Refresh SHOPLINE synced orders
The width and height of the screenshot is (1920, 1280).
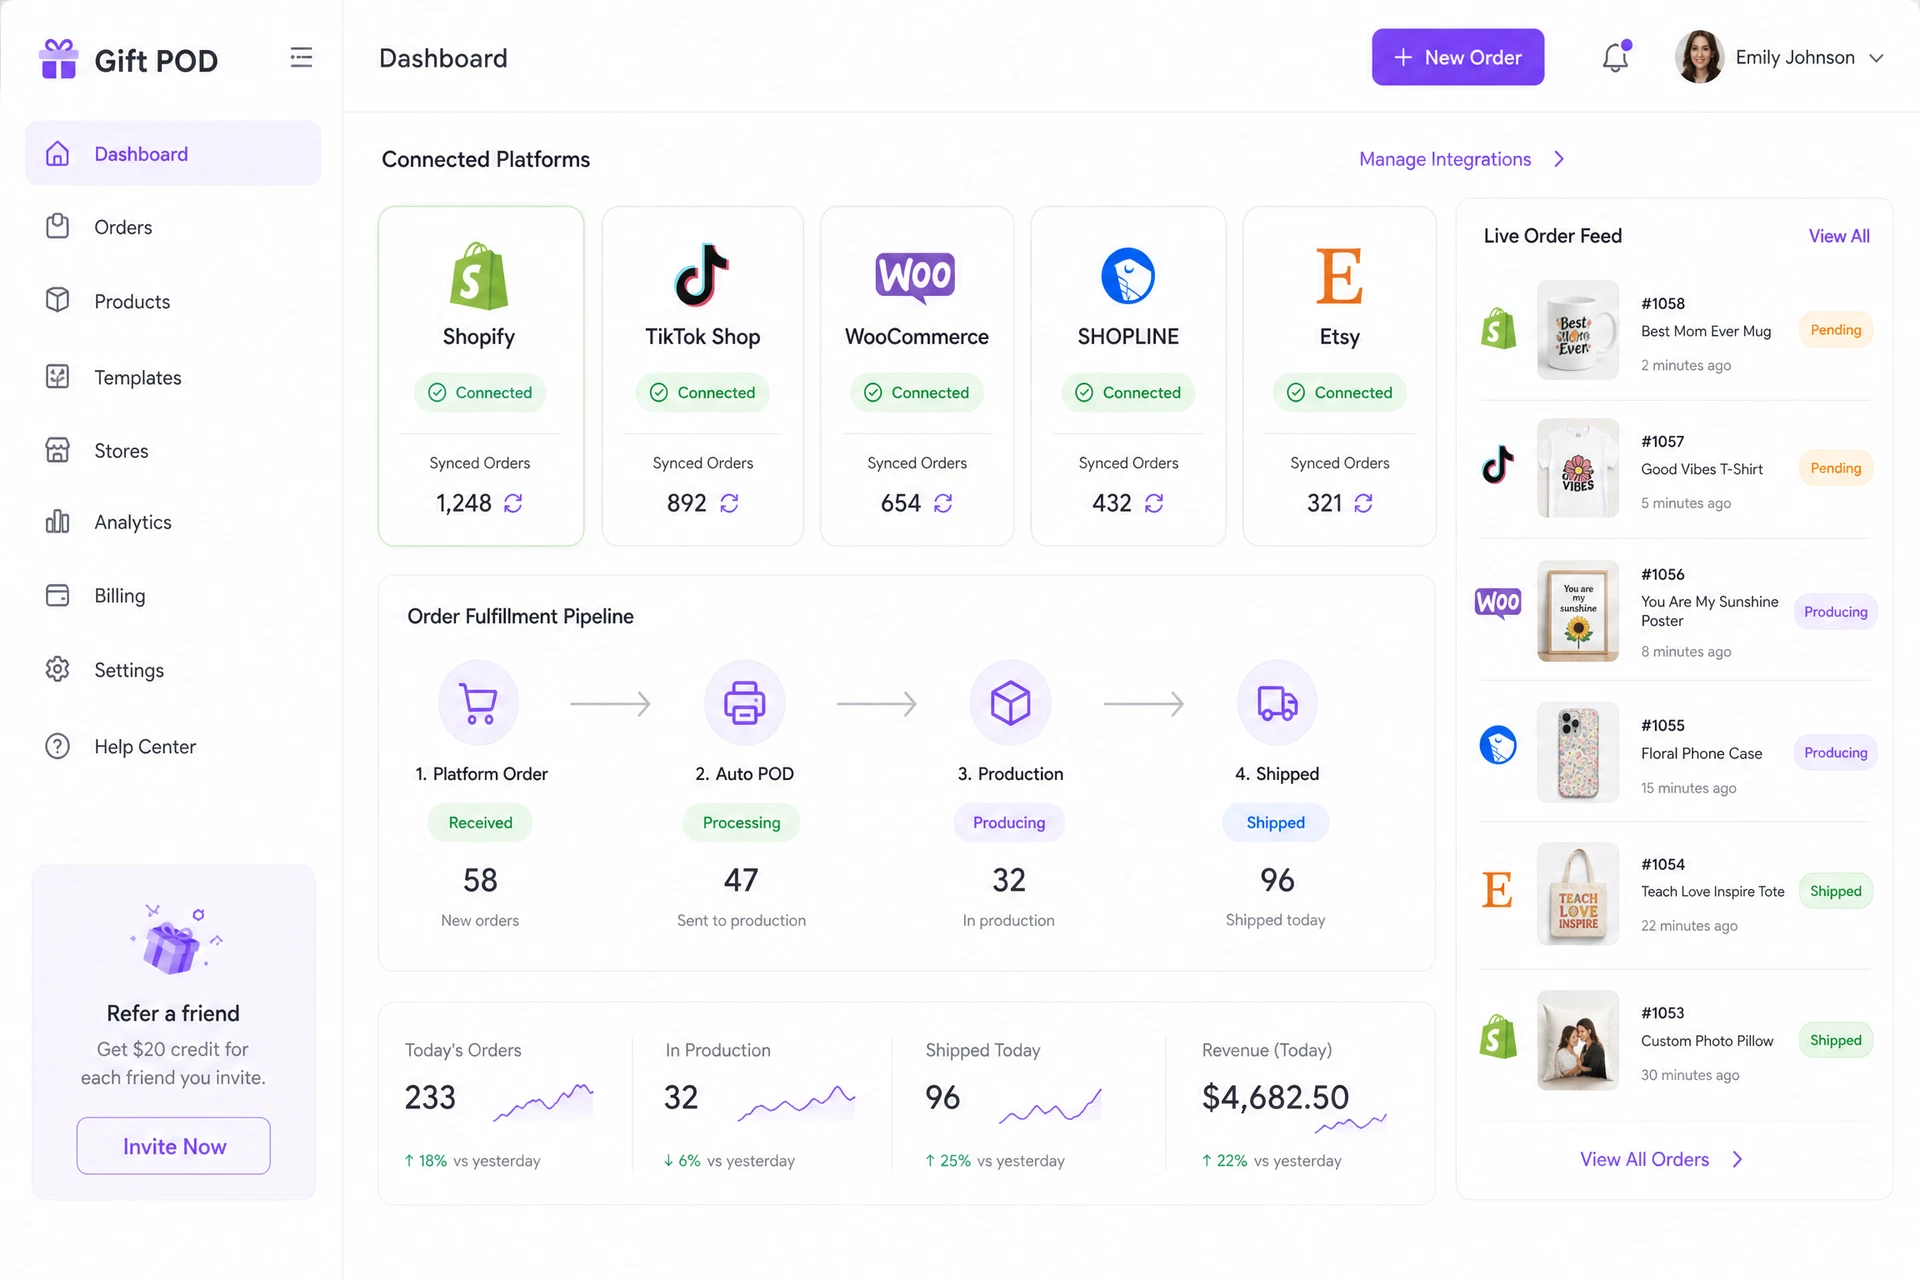click(1154, 503)
